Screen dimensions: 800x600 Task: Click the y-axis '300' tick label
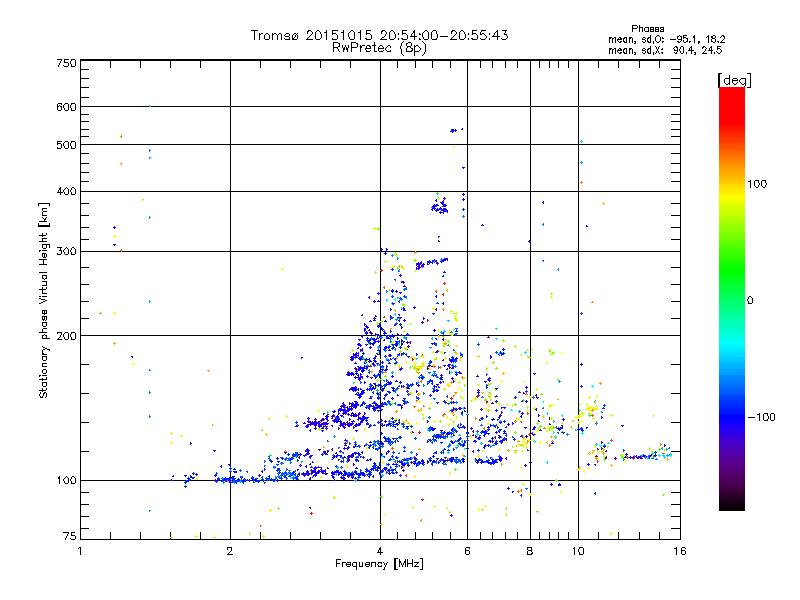point(66,252)
